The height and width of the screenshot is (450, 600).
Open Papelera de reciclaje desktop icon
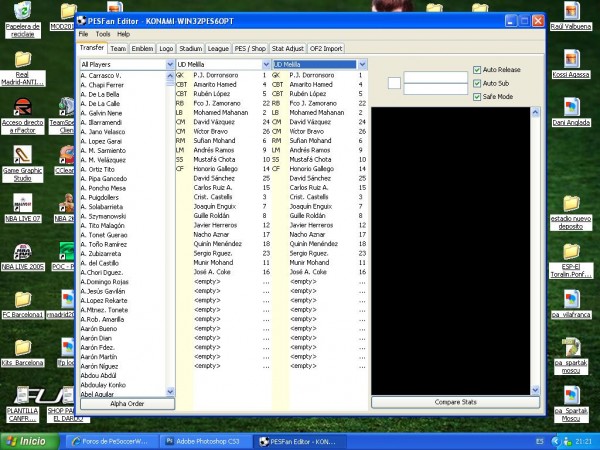coord(23,19)
